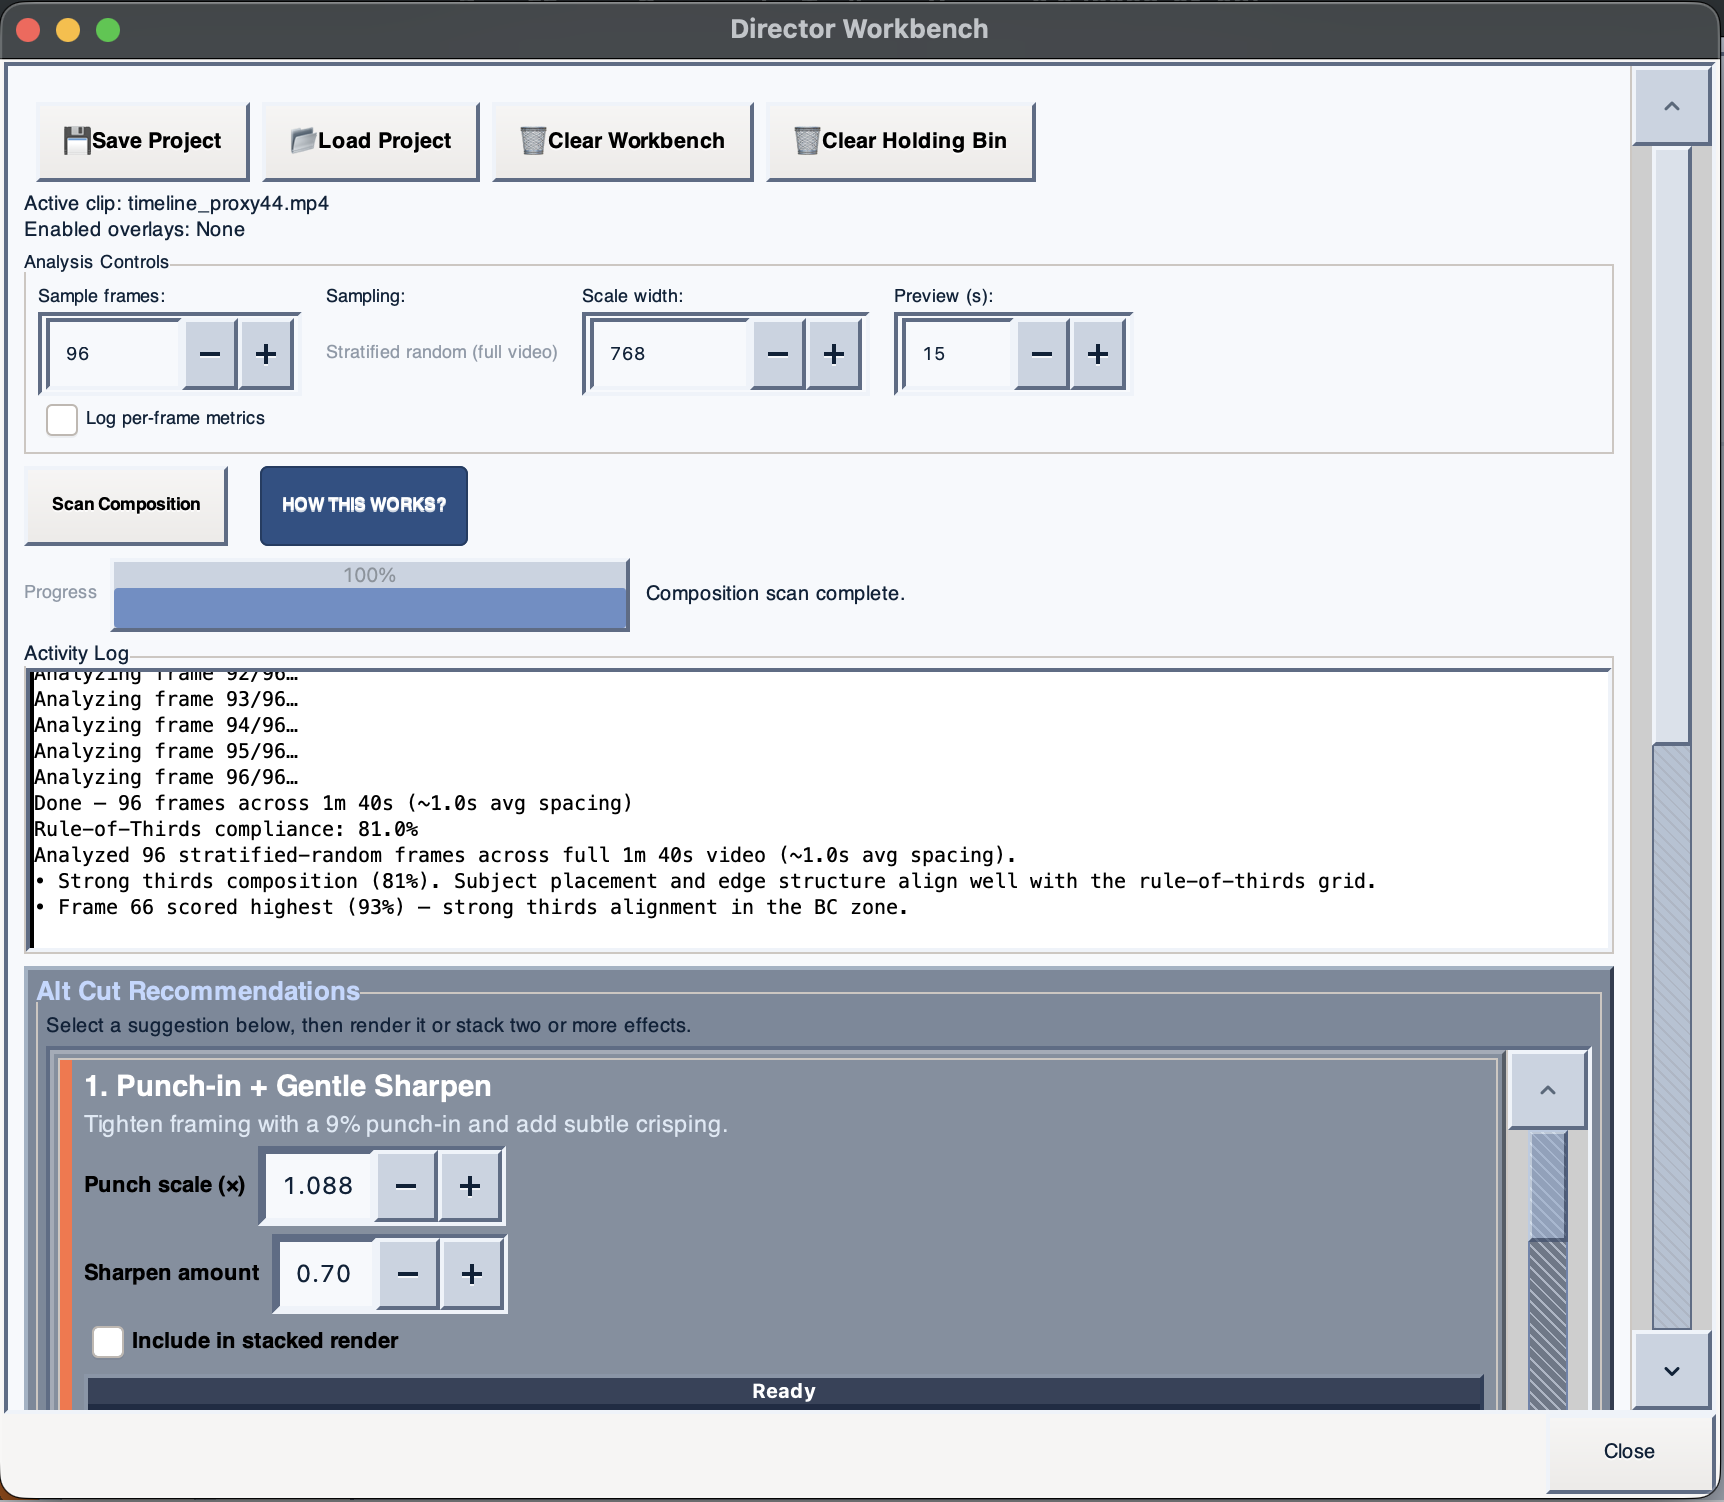The height and width of the screenshot is (1502, 1724).
Task: Click the Preview seconds value field
Action: click(959, 354)
